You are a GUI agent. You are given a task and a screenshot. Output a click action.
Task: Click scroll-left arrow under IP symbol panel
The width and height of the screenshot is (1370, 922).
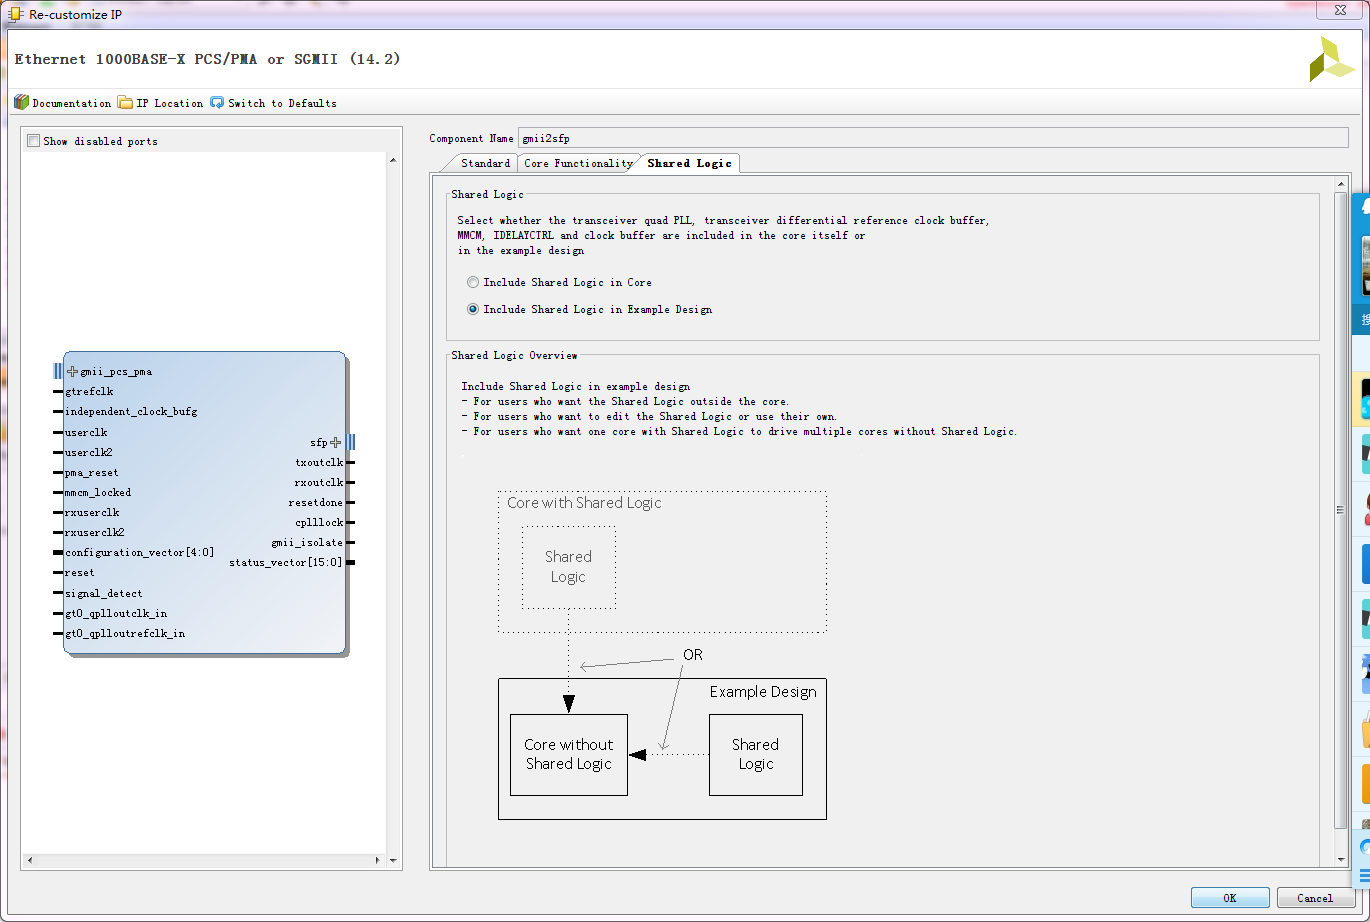(29, 860)
